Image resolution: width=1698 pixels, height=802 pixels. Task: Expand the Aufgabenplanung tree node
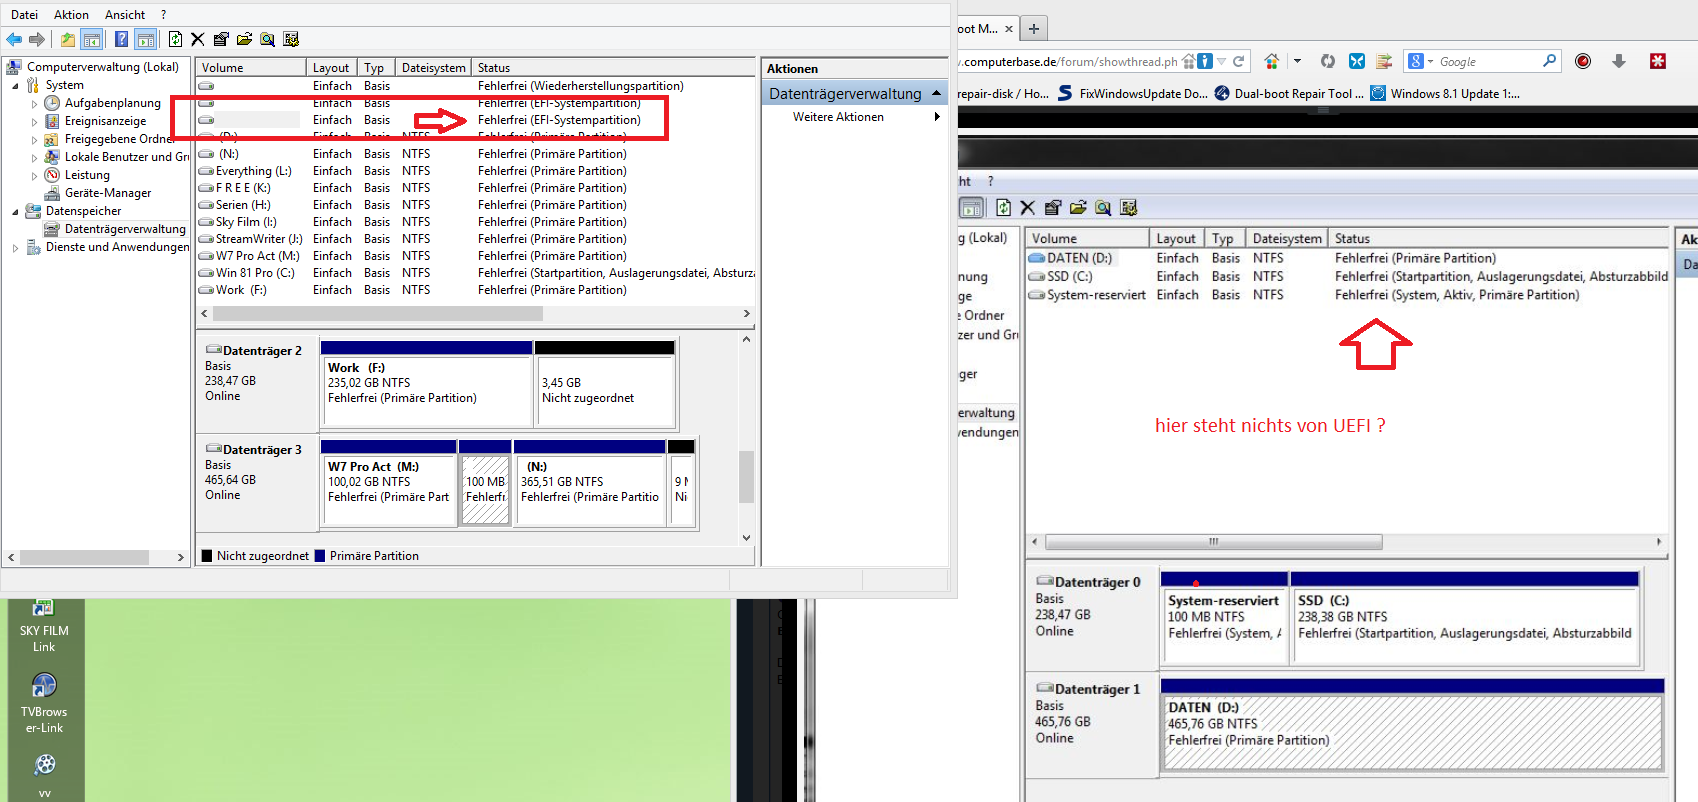pos(34,104)
